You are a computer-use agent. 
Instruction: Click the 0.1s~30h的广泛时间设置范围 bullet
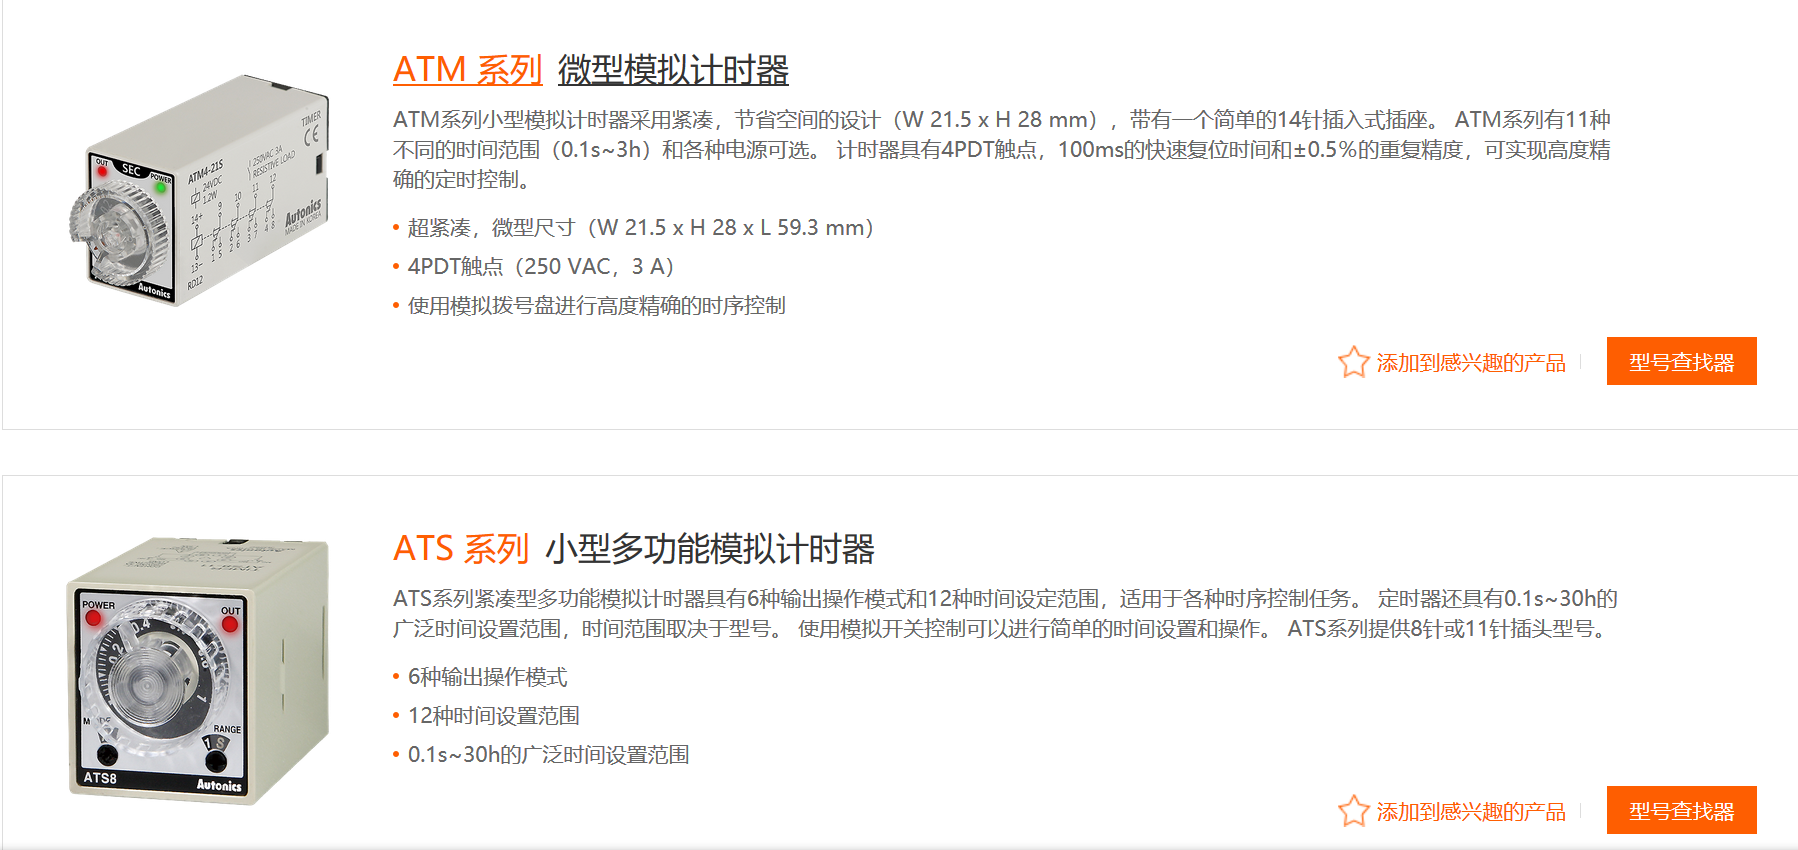point(548,755)
